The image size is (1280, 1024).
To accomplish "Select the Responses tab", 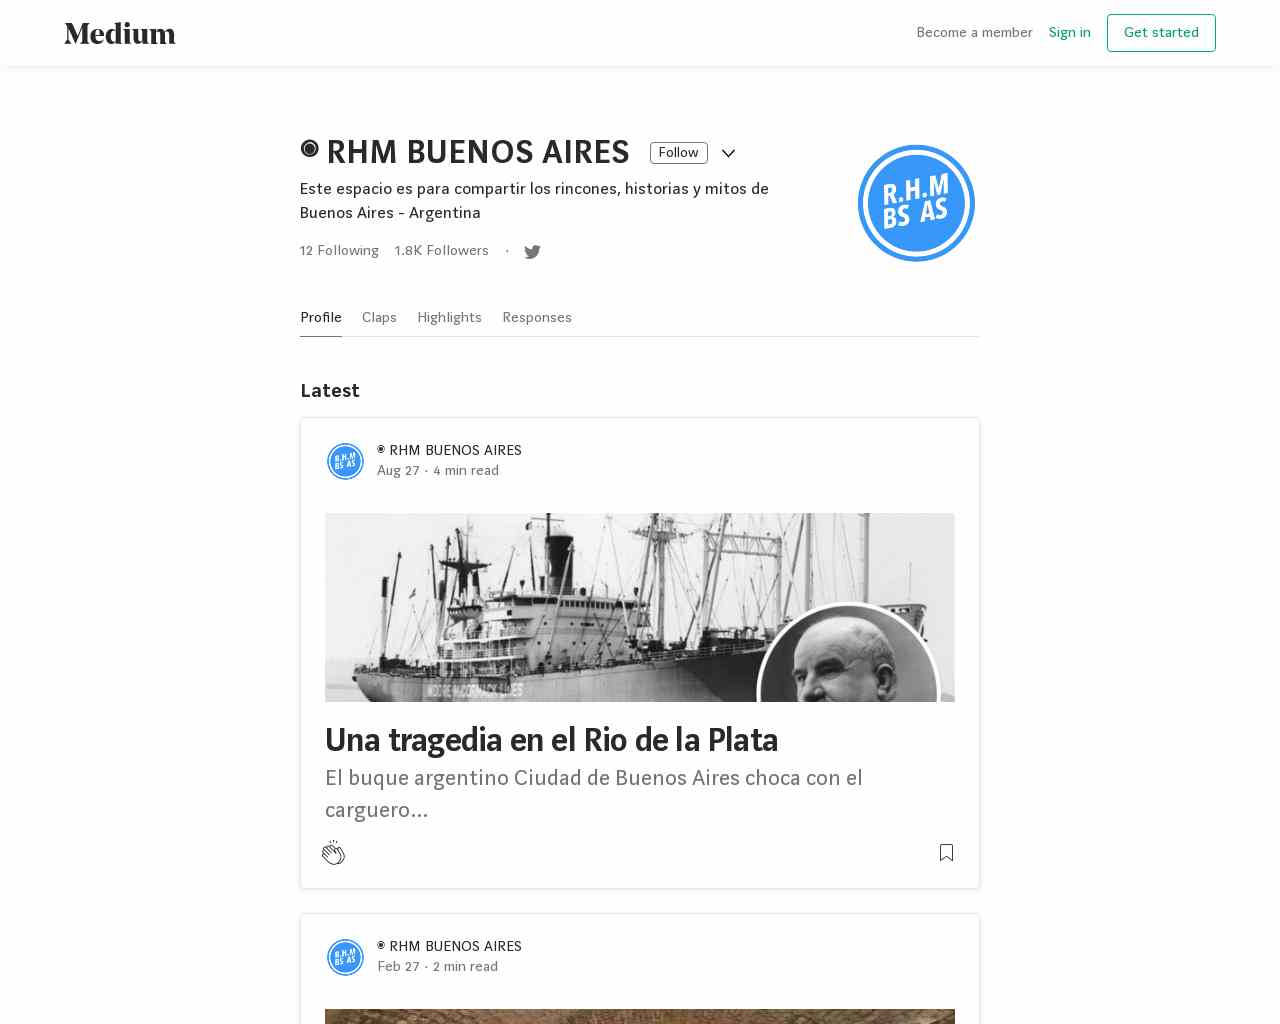I will (537, 318).
